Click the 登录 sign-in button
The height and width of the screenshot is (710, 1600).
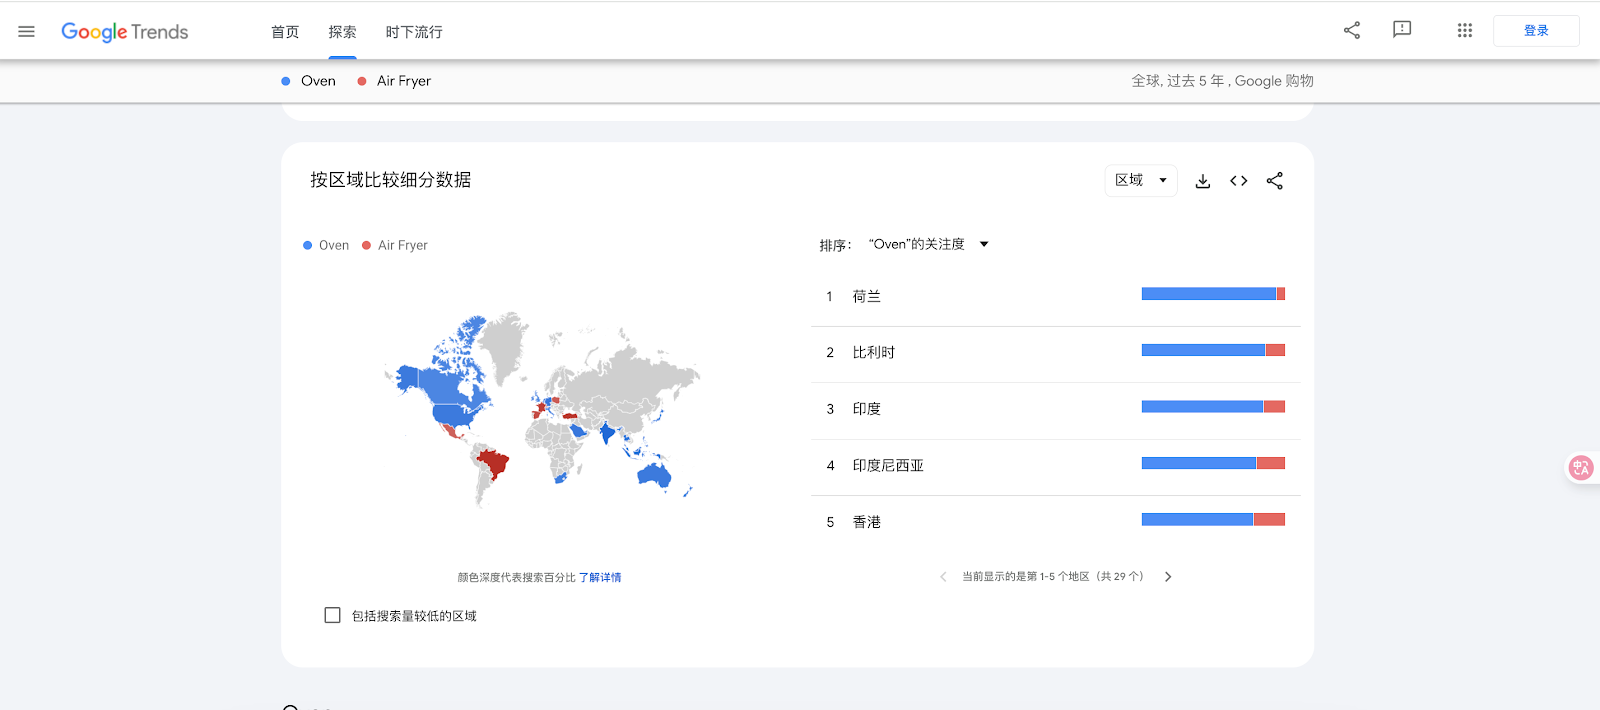click(1536, 31)
